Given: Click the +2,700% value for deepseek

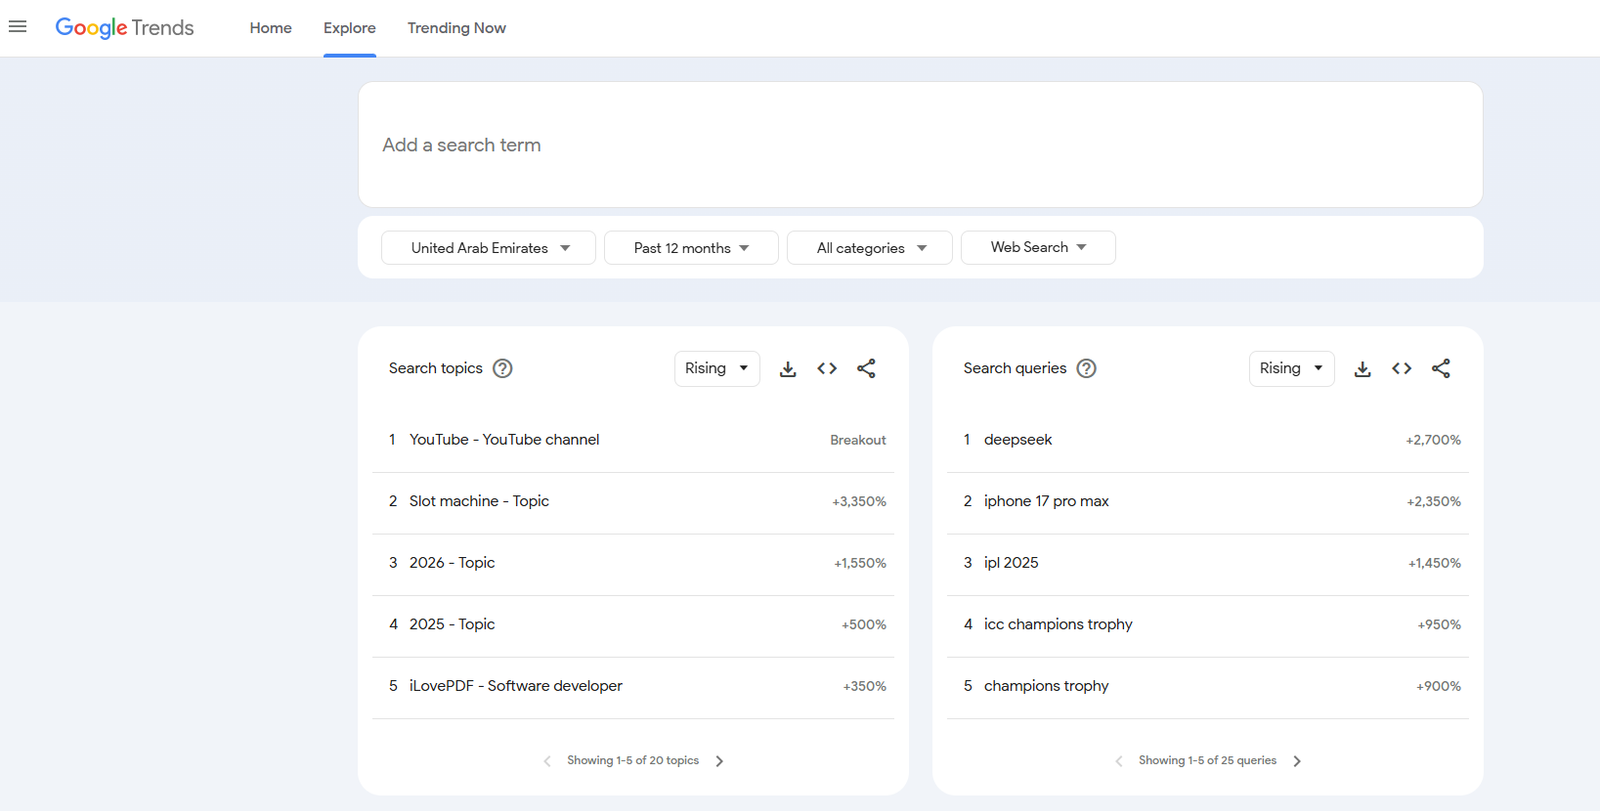Looking at the screenshot, I should [x=1433, y=440].
